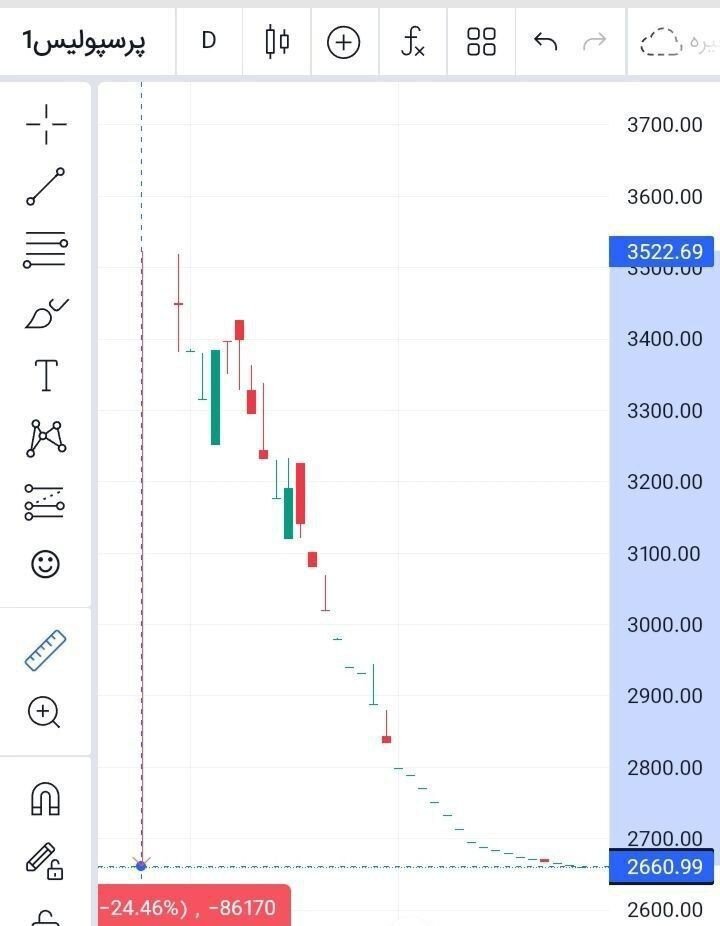Select the crosshair cursor tool
The image size is (720, 926).
46,124
